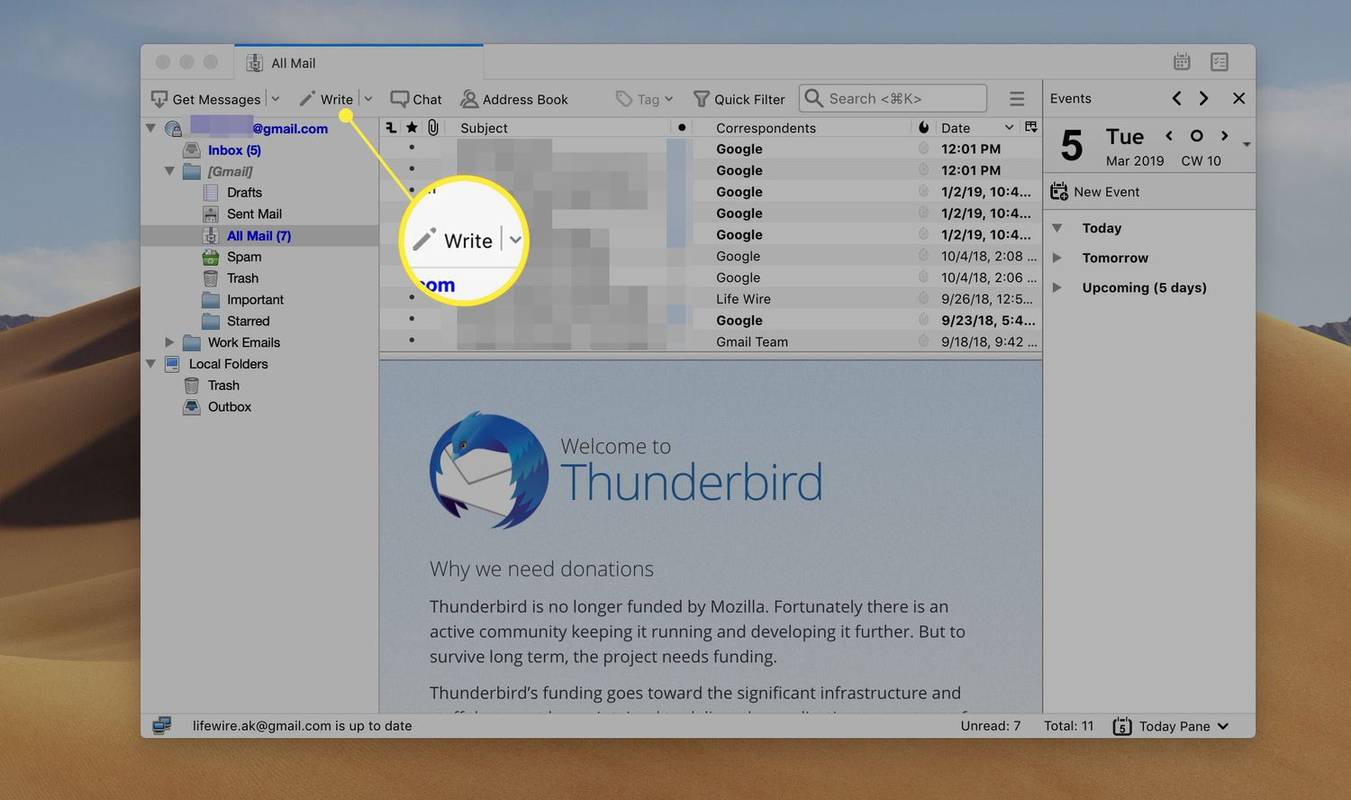Toggle junk on the 9/23/18 message
The image size is (1351, 800).
click(923, 320)
